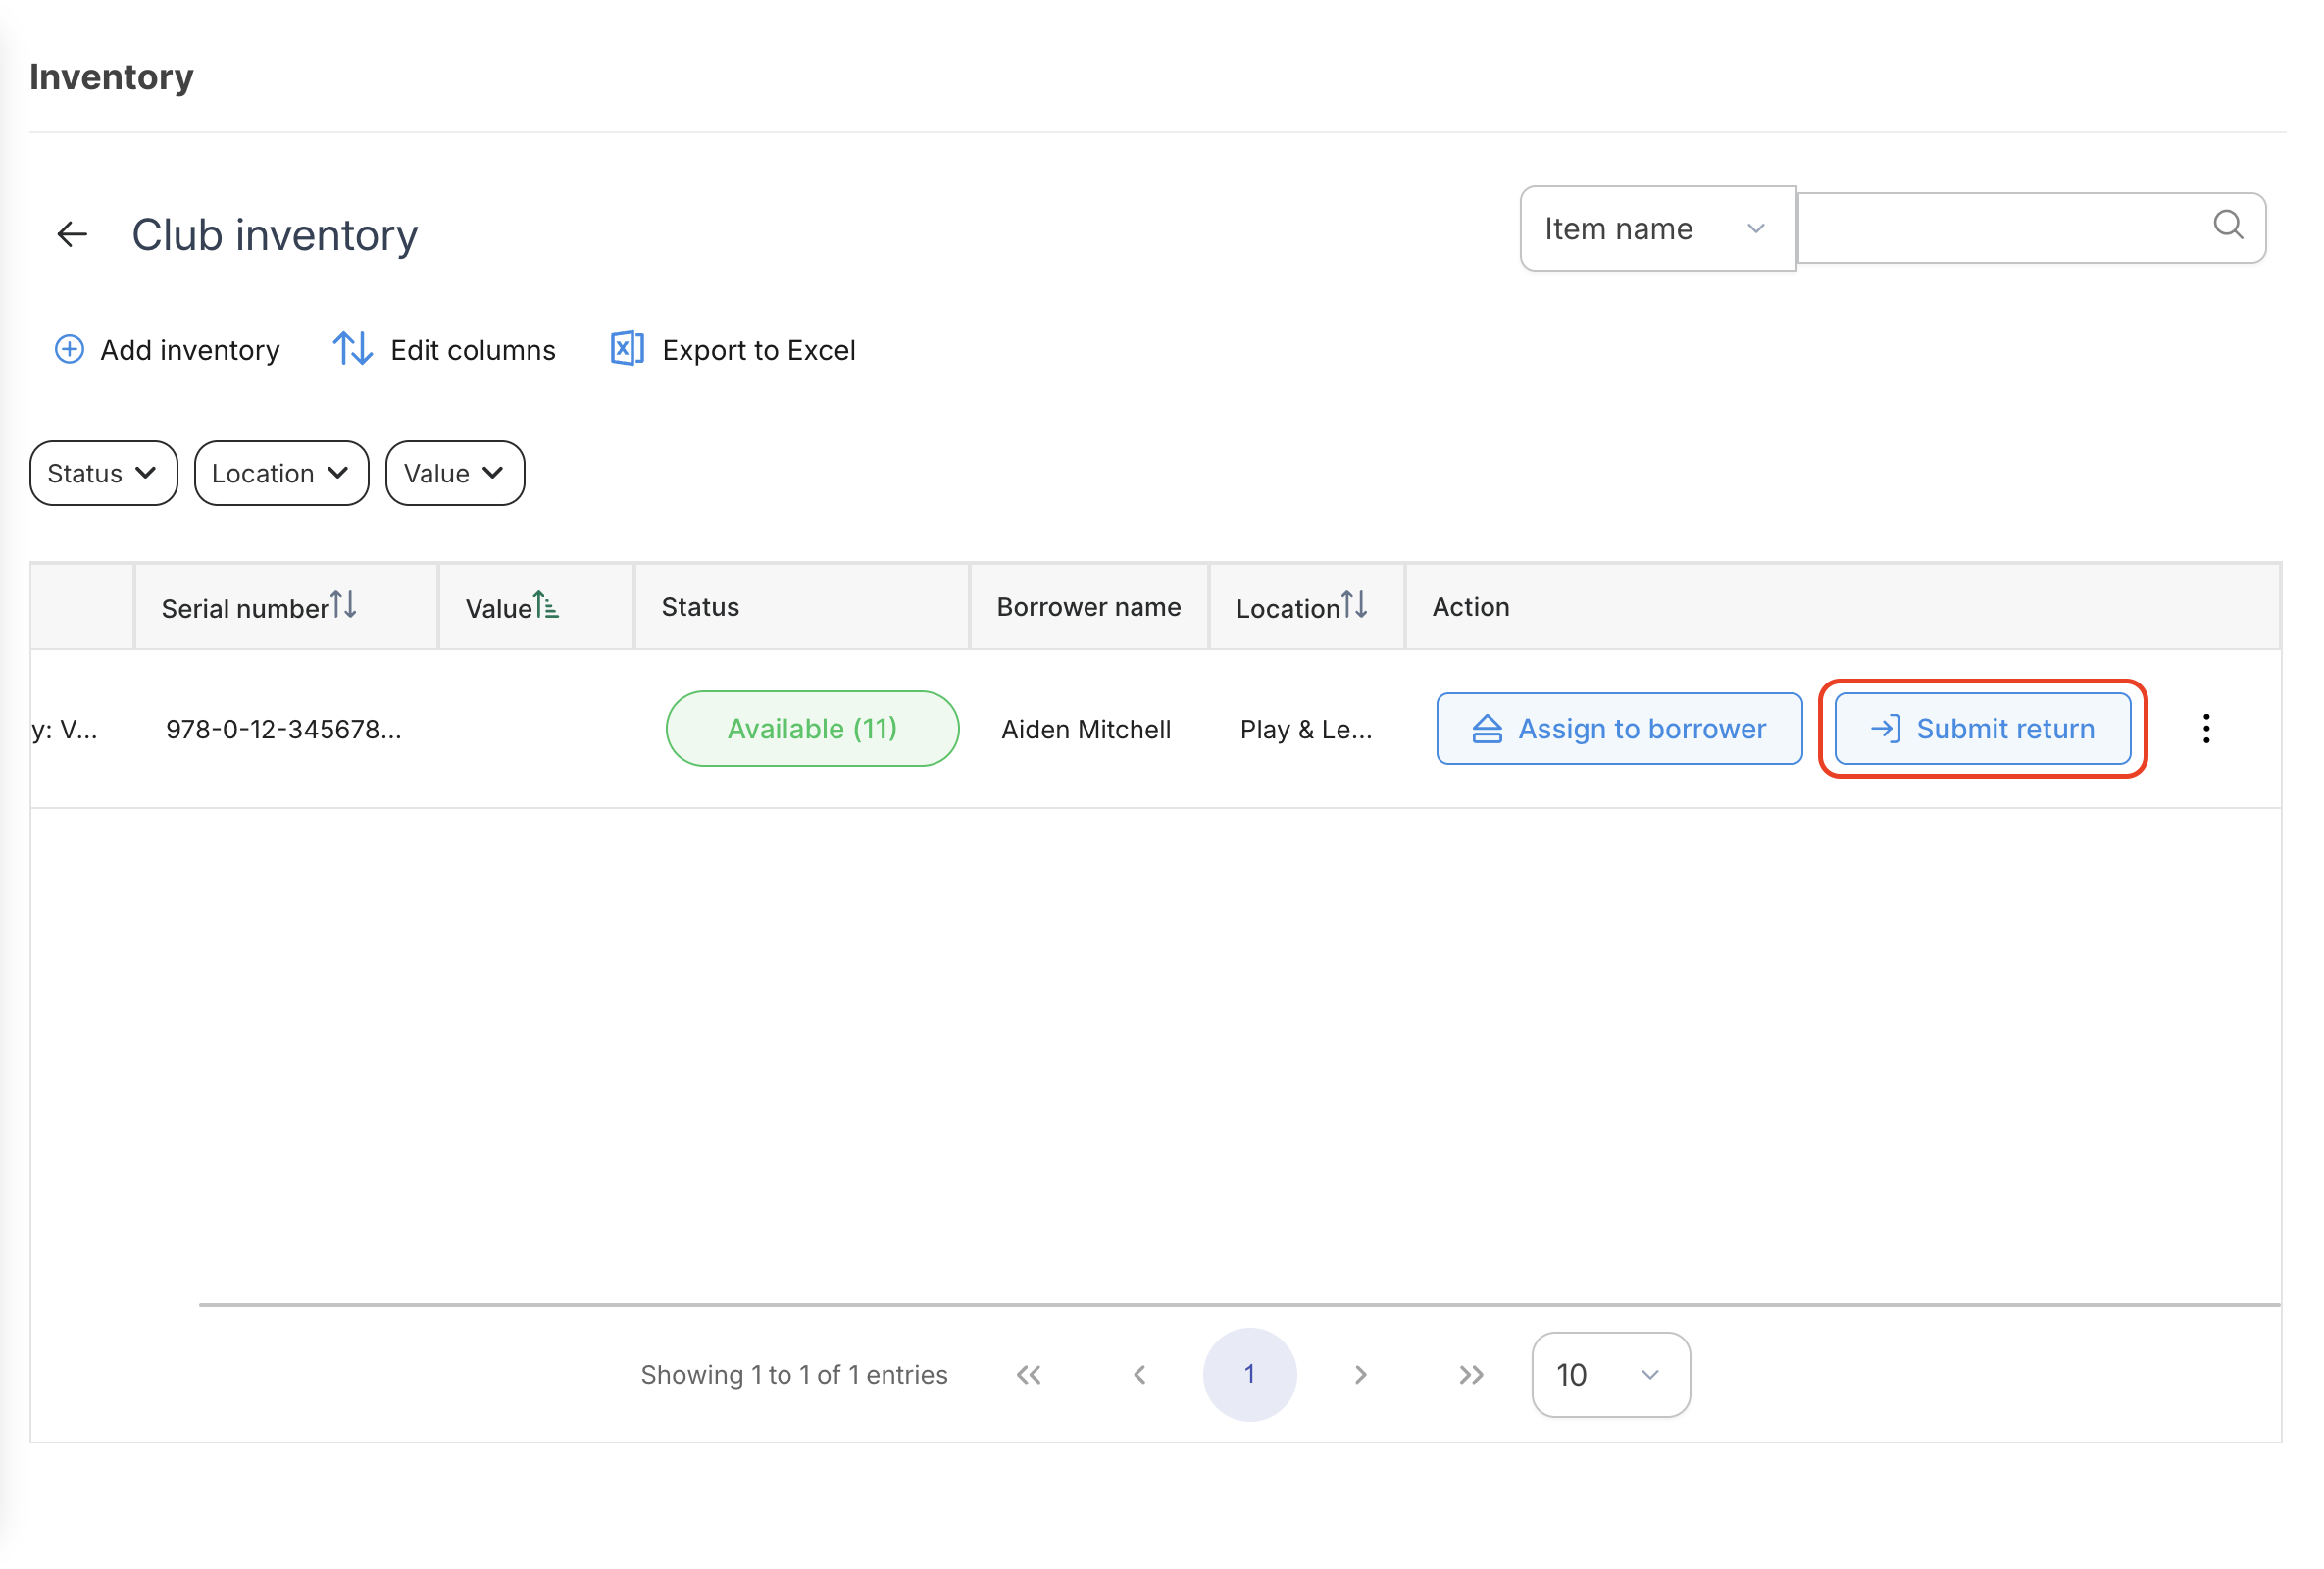Open the Item name search-type dropdown
The image size is (2324, 1569).
click(1657, 229)
